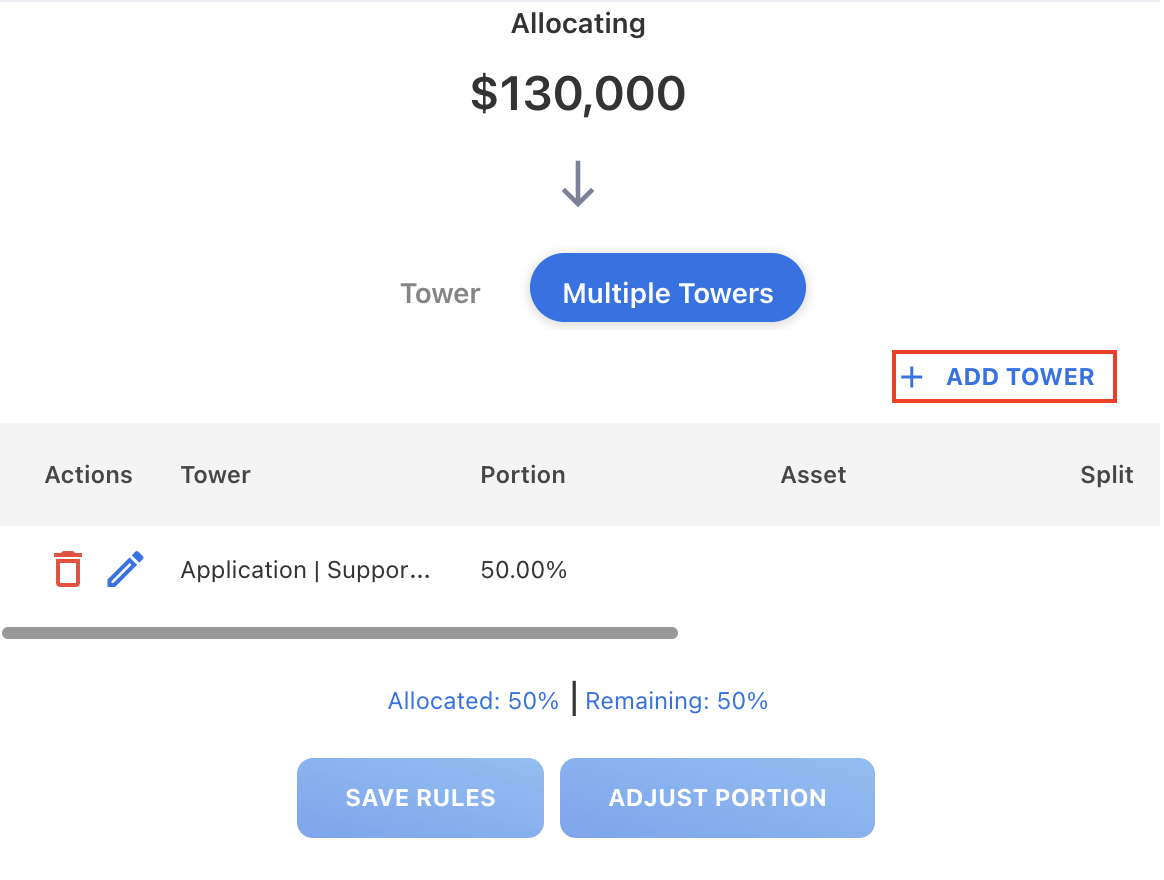The width and height of the screenshot is (1164, 880).
Task: Select the Application | Suppor... tower cell
Action: pos(305,570)
